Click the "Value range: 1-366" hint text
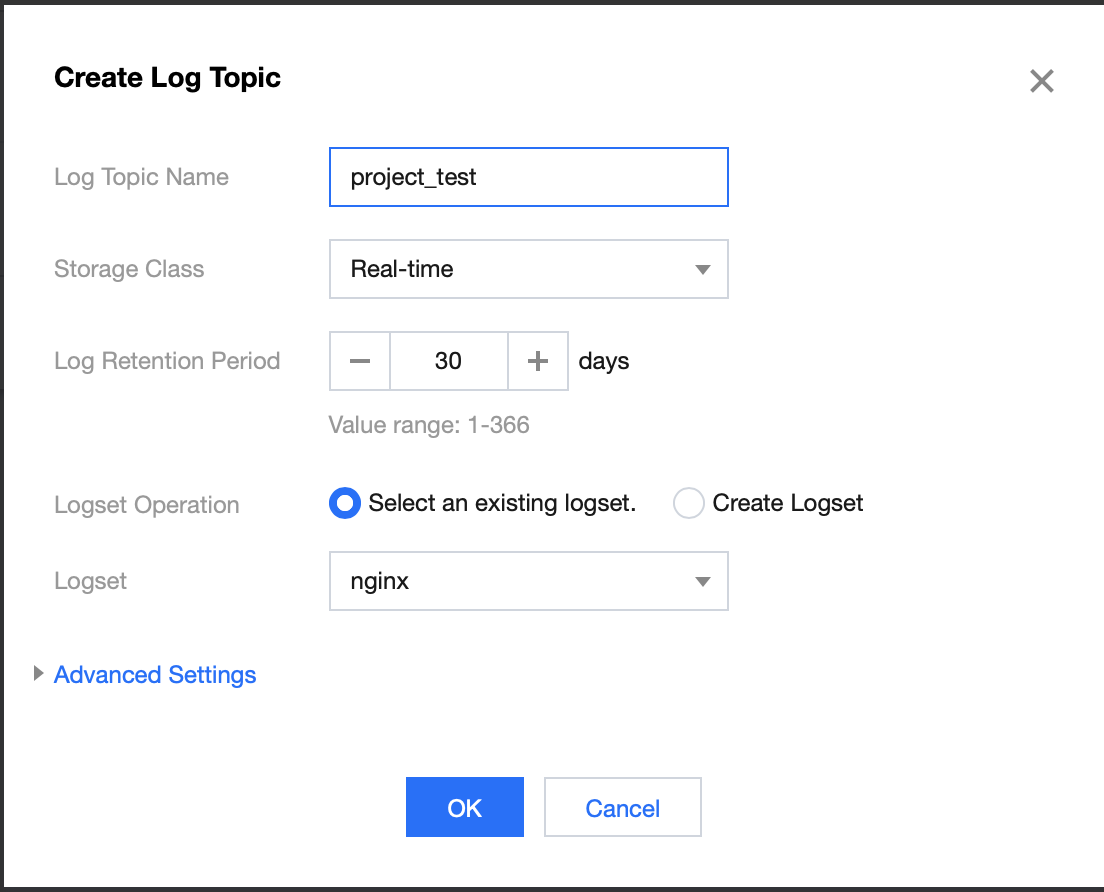Screen dimensions: 1104x892 429,425
